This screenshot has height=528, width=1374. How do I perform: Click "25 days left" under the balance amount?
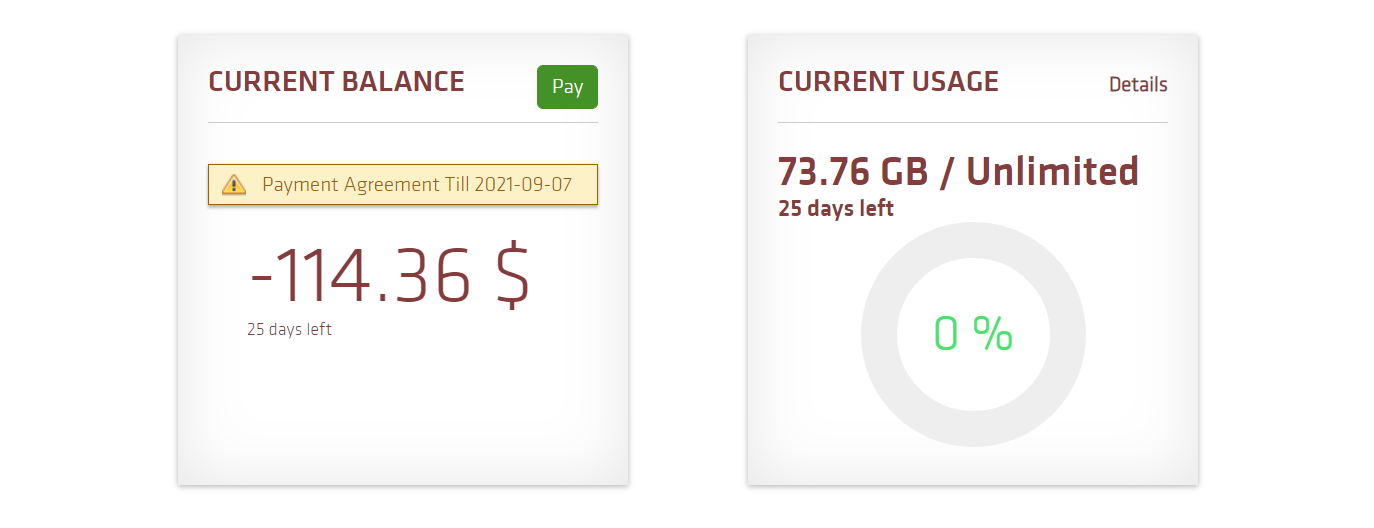289,329
